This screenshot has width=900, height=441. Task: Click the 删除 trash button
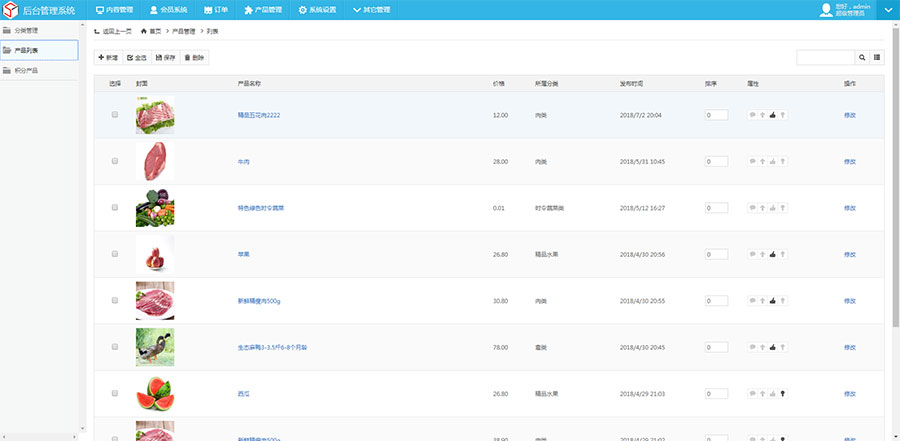pyautogui.click(x=194, y=58)
